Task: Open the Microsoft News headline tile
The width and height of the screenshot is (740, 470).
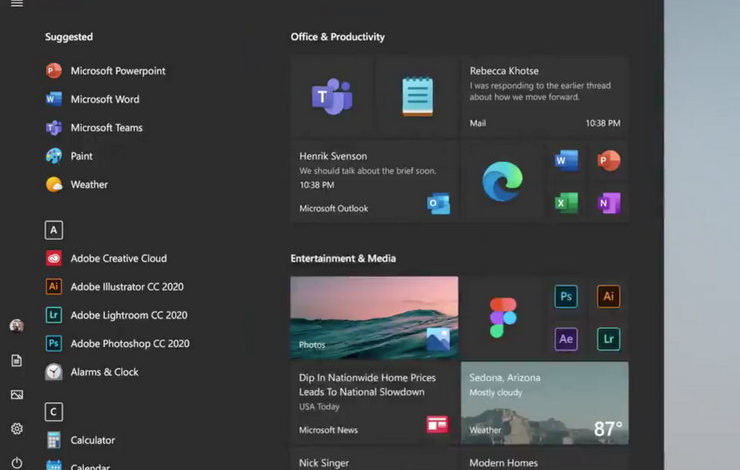Action: (374, 403)
